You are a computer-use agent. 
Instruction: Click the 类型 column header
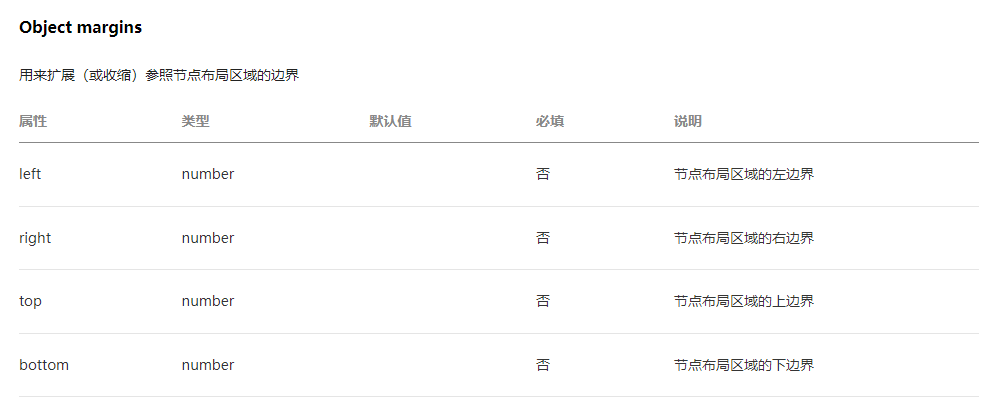[x=195, y=121]
